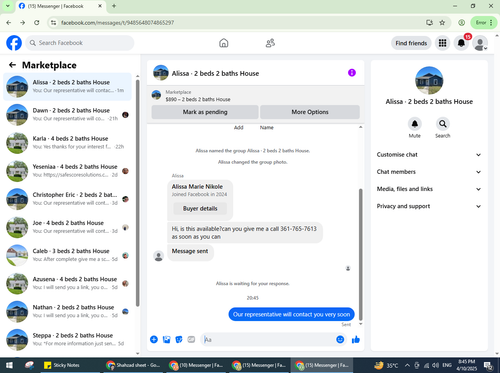Open Joe - 4 beds 2 baths House chat

click(x=68, y=227)
